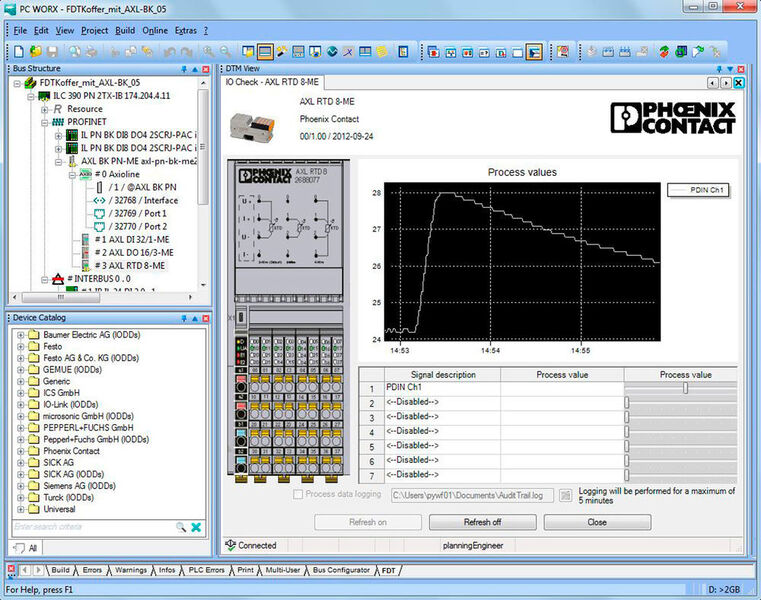This screenshot has width=761, height=600.
Task: Collapse the PROFINET tree node
Action: point(45,123)
